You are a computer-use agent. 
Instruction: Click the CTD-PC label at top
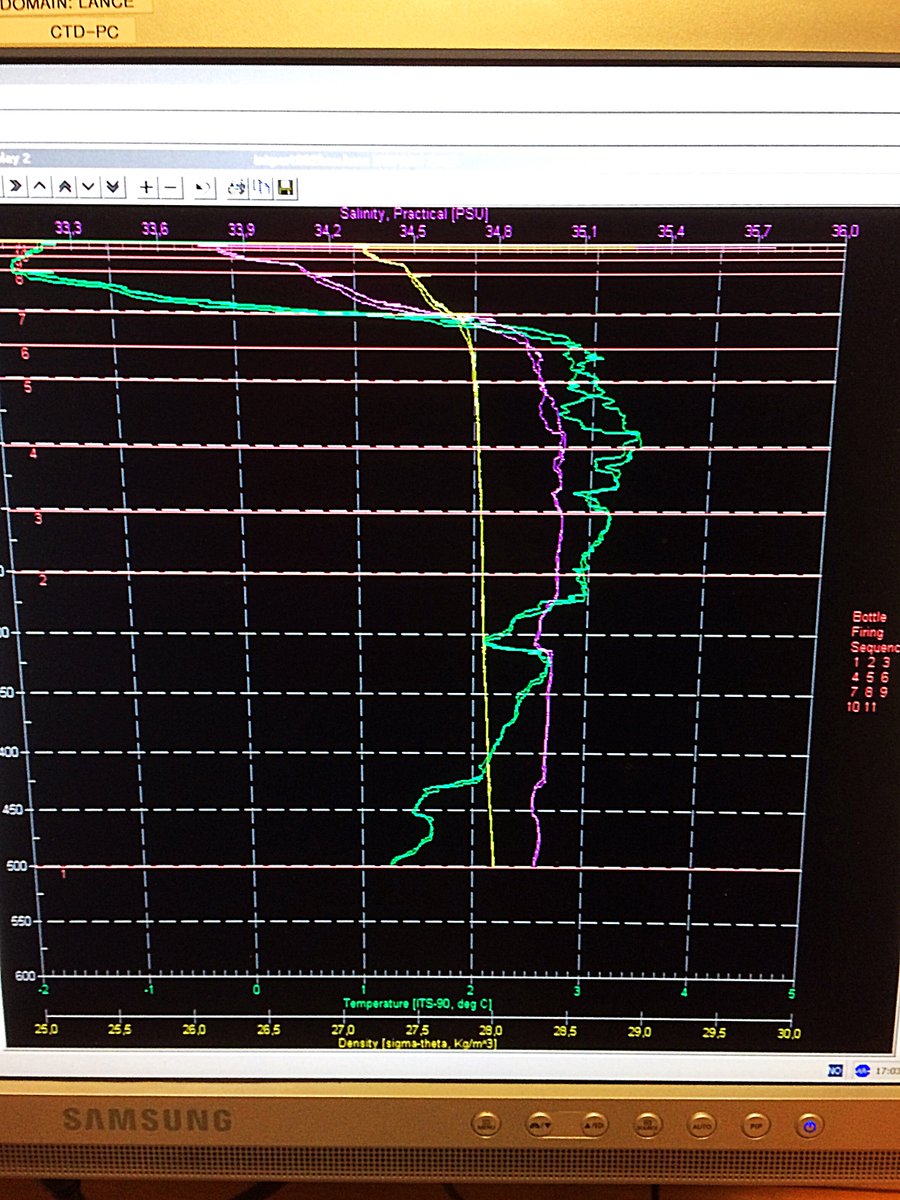pos(85,31)
